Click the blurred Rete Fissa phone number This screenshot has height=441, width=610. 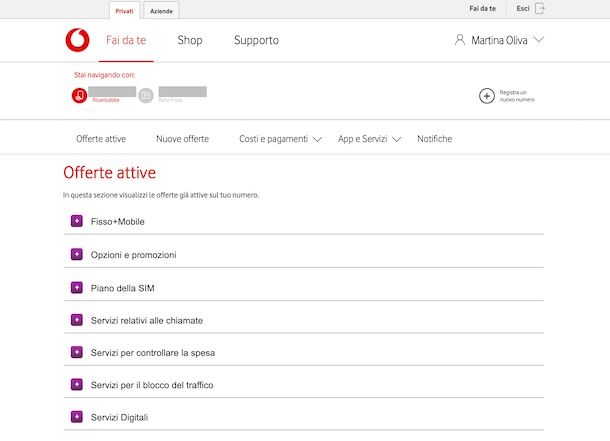182,92
